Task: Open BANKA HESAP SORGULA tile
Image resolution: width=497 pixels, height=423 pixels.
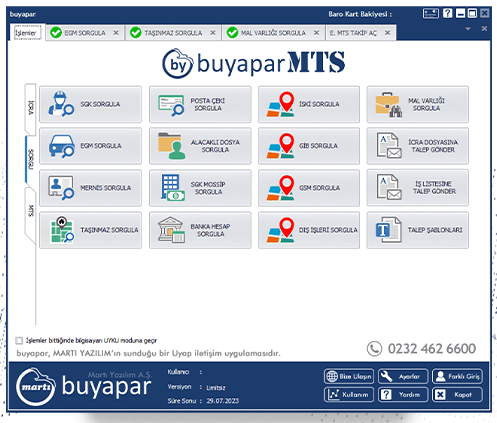Action: coord(200,230)
